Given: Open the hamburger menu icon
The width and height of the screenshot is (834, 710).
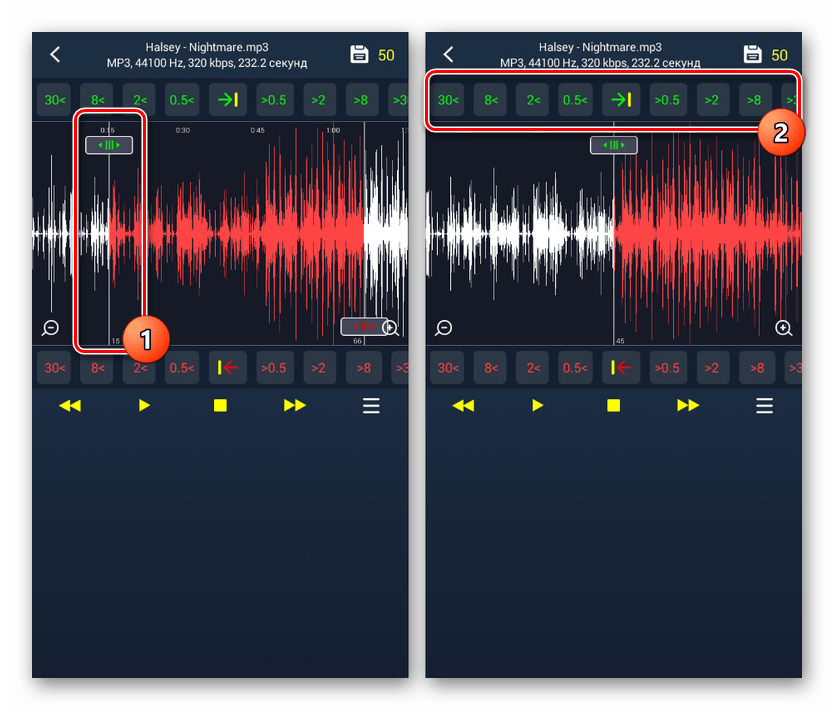Looking at the screenshot, I should point(370,405).
